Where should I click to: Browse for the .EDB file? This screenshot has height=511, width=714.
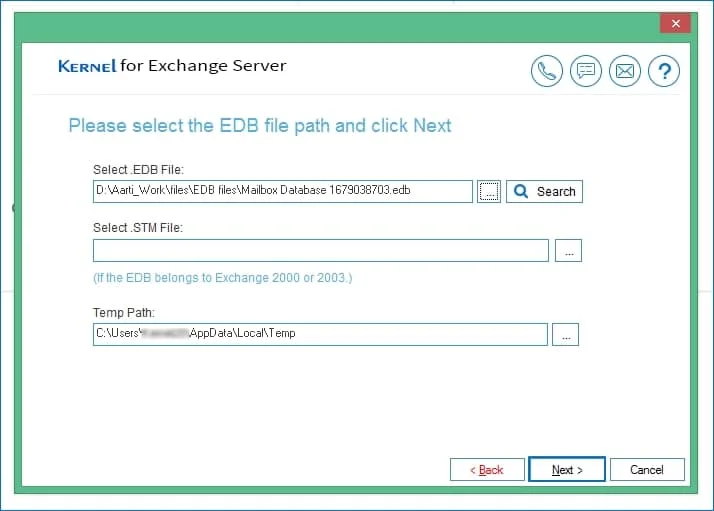coord(489,191)
